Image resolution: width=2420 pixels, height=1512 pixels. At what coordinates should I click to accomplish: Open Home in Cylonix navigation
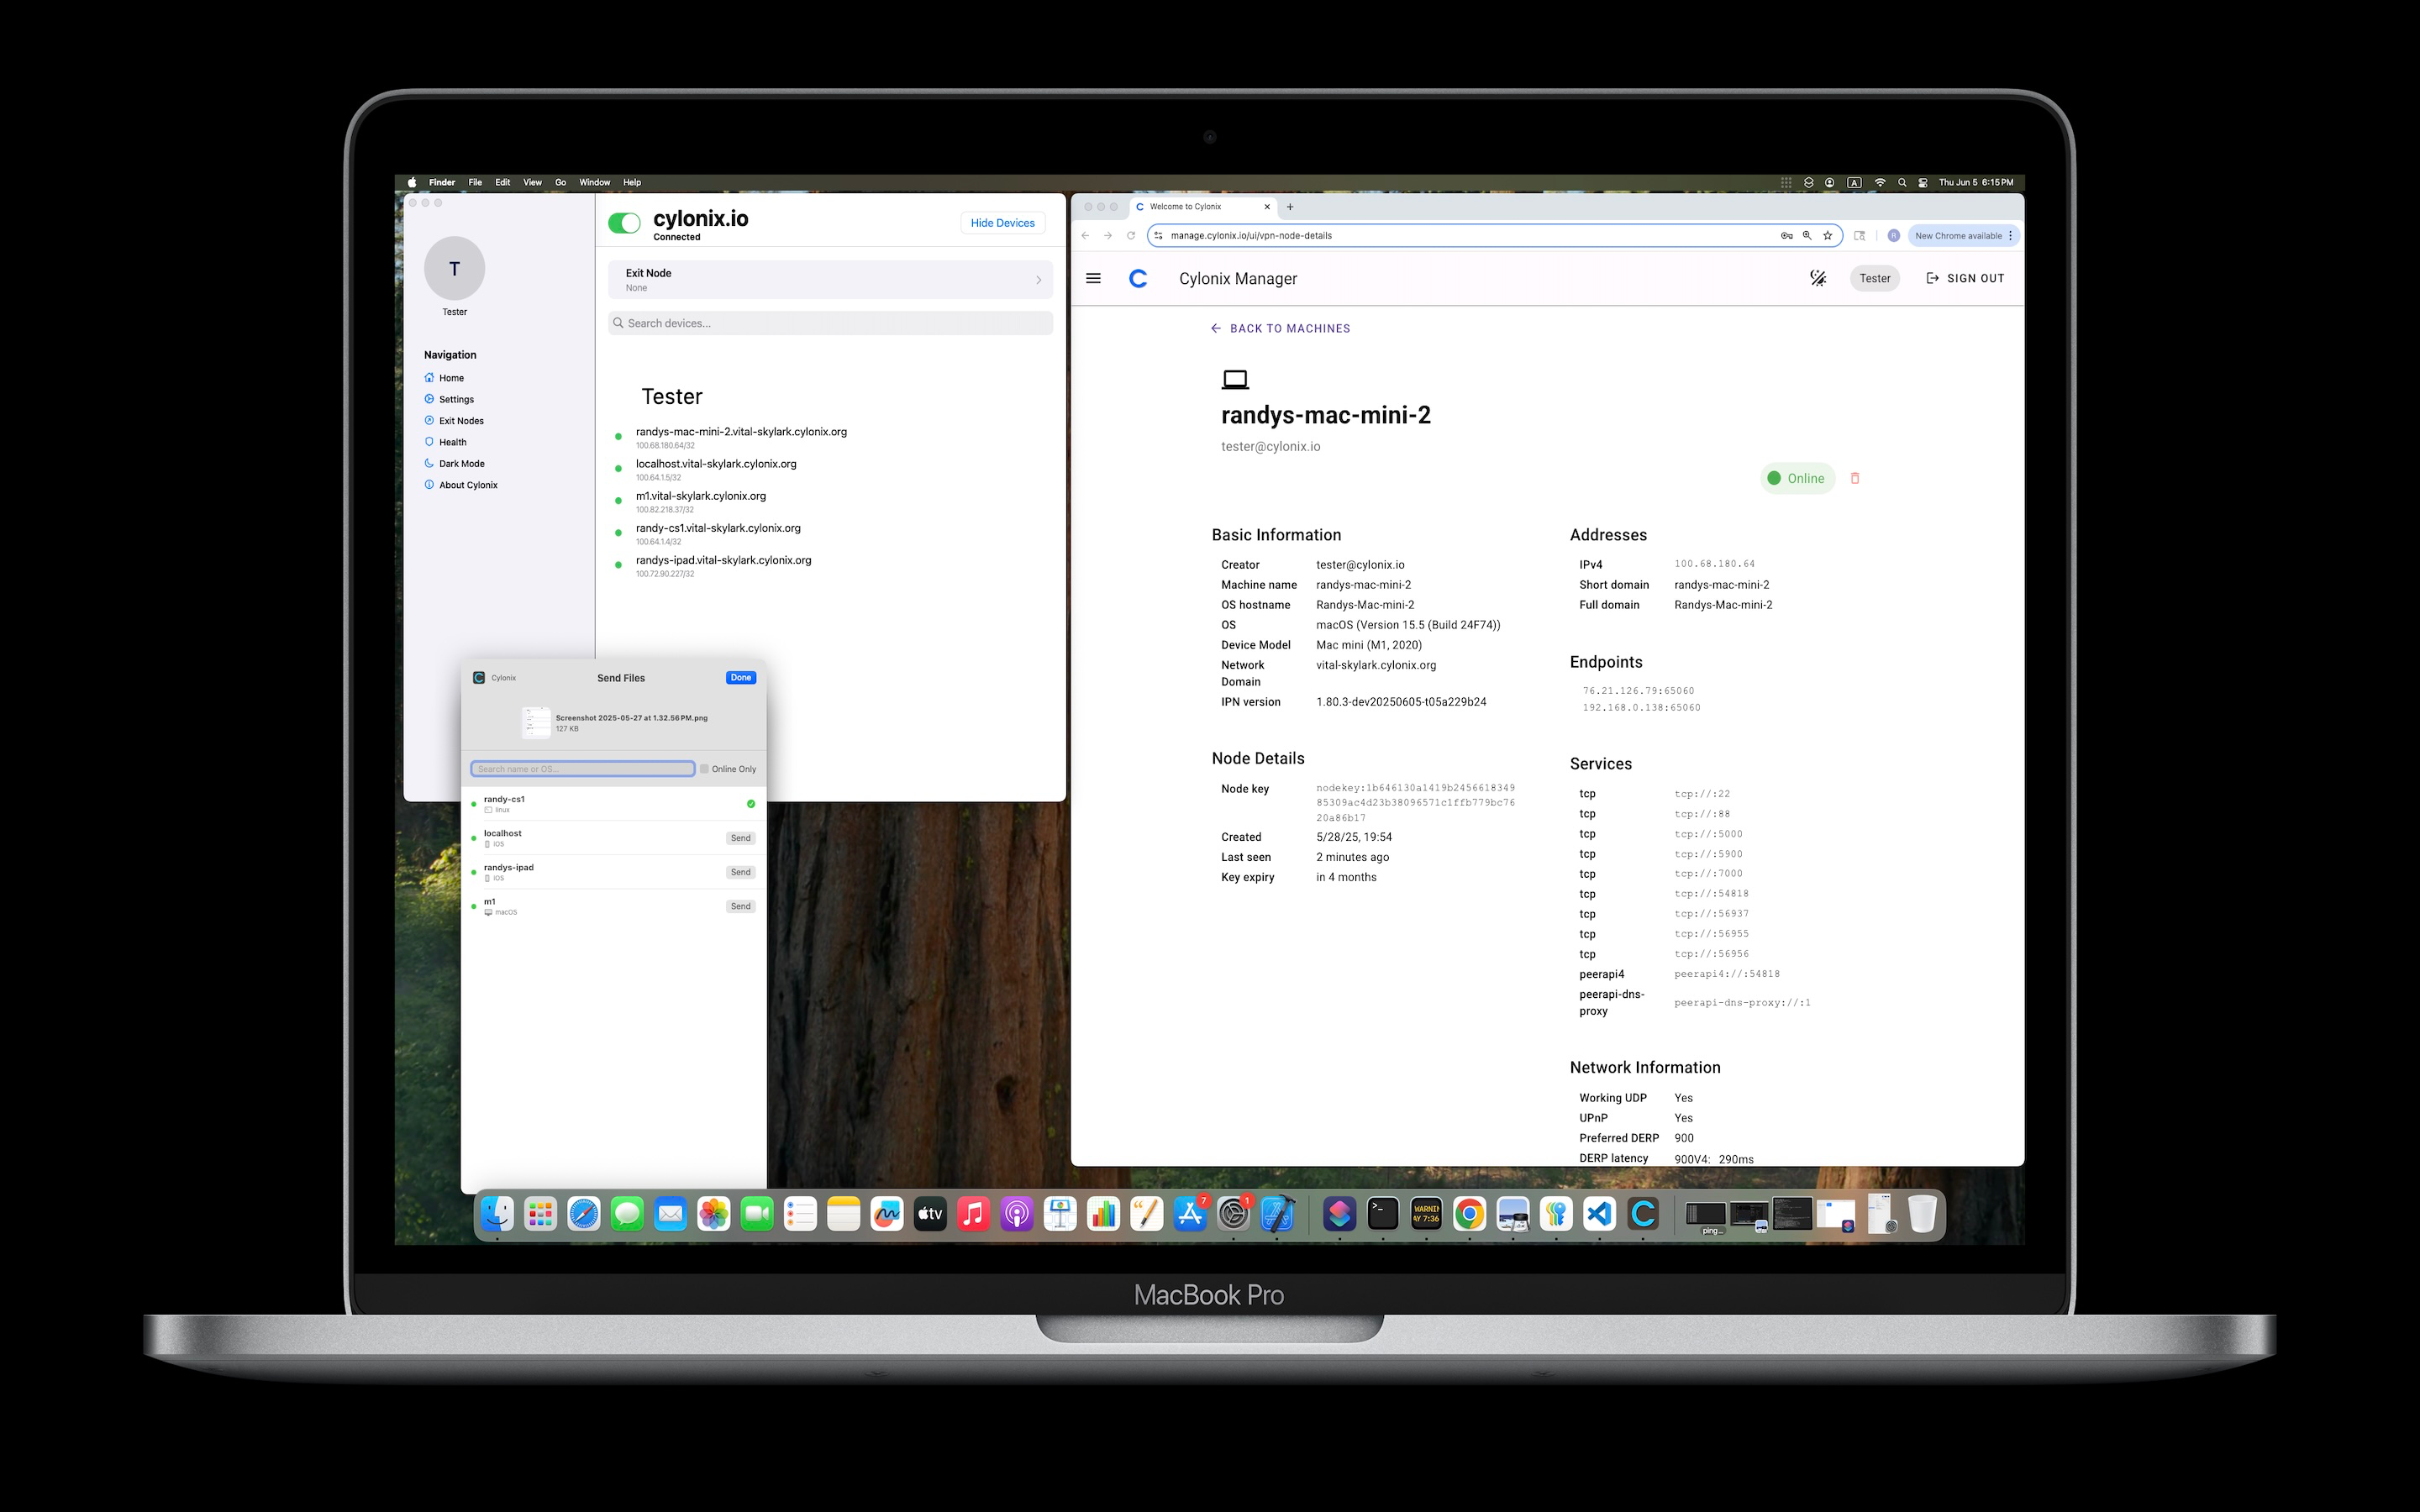444,378
